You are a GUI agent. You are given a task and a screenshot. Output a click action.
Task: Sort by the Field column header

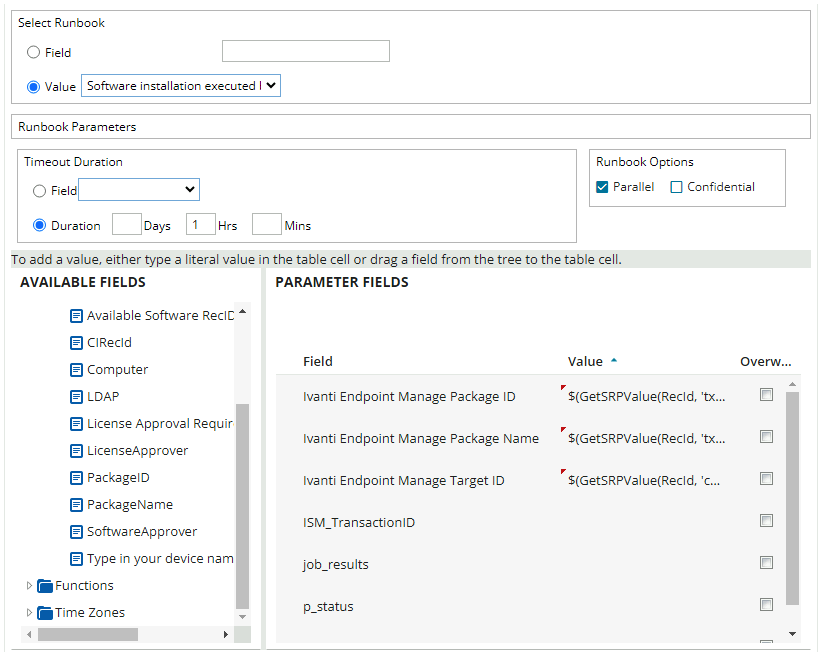coord(318,361)
